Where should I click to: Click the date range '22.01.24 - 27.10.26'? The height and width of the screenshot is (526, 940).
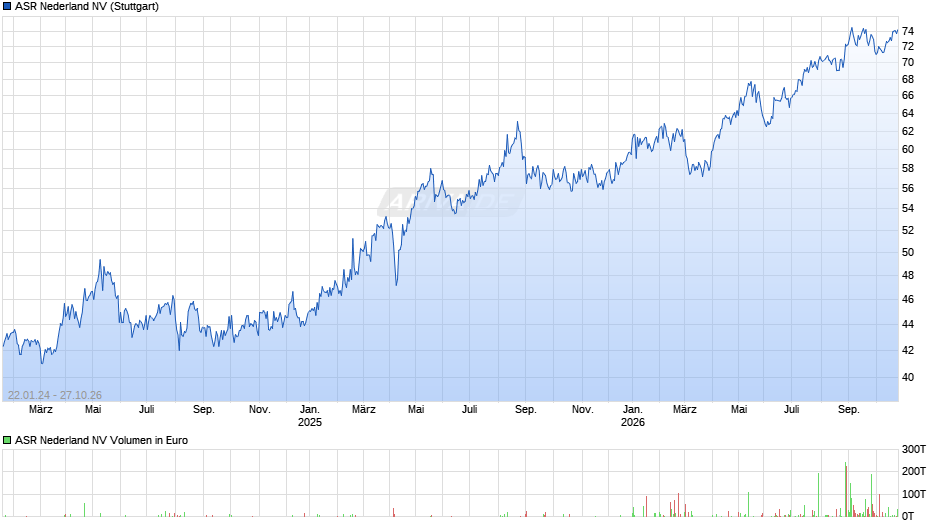point(55,395)
